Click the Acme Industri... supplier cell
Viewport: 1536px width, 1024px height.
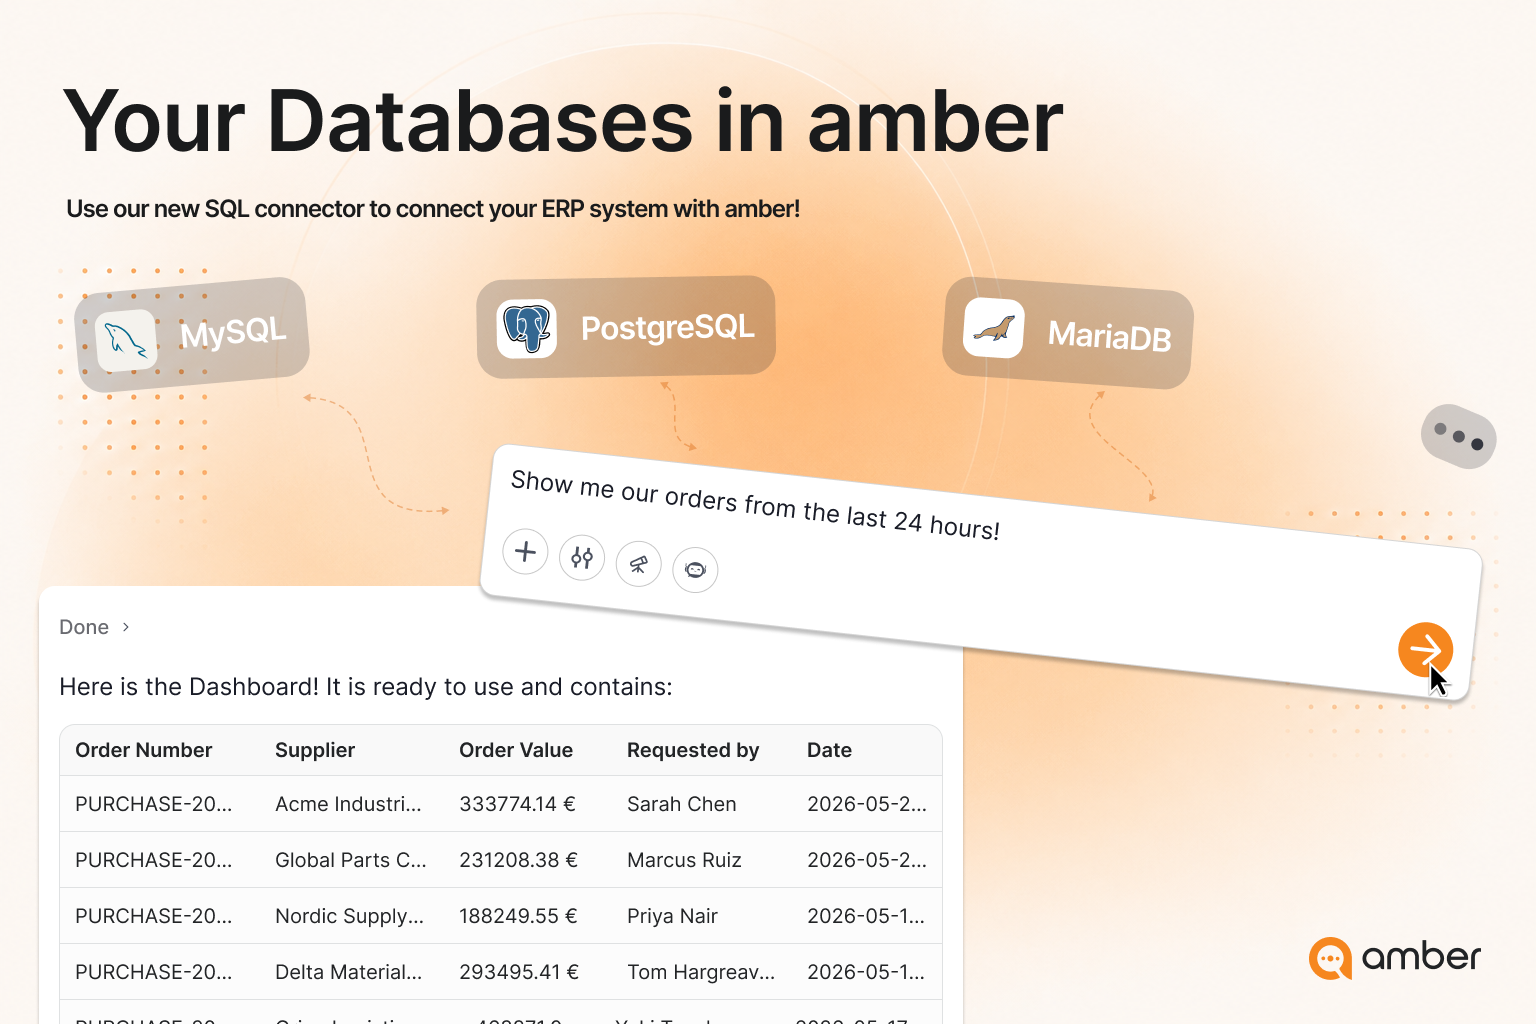point(349,804)
